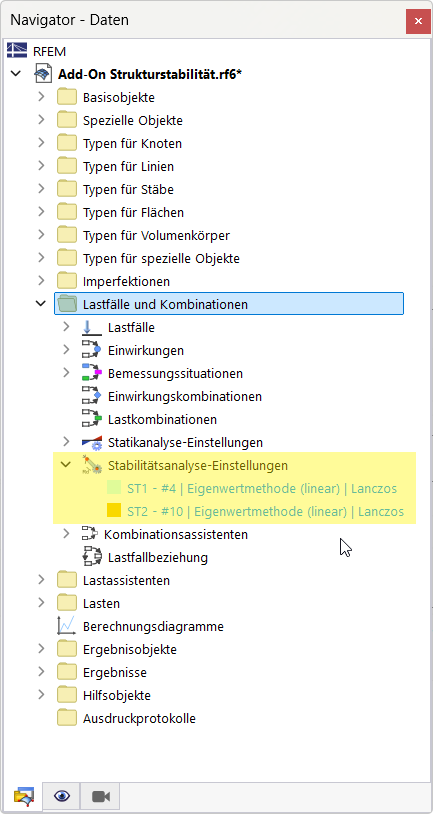Expand the Kombinationsassistenten node
The image size is (433, 814).
click(x=66, y=534)
